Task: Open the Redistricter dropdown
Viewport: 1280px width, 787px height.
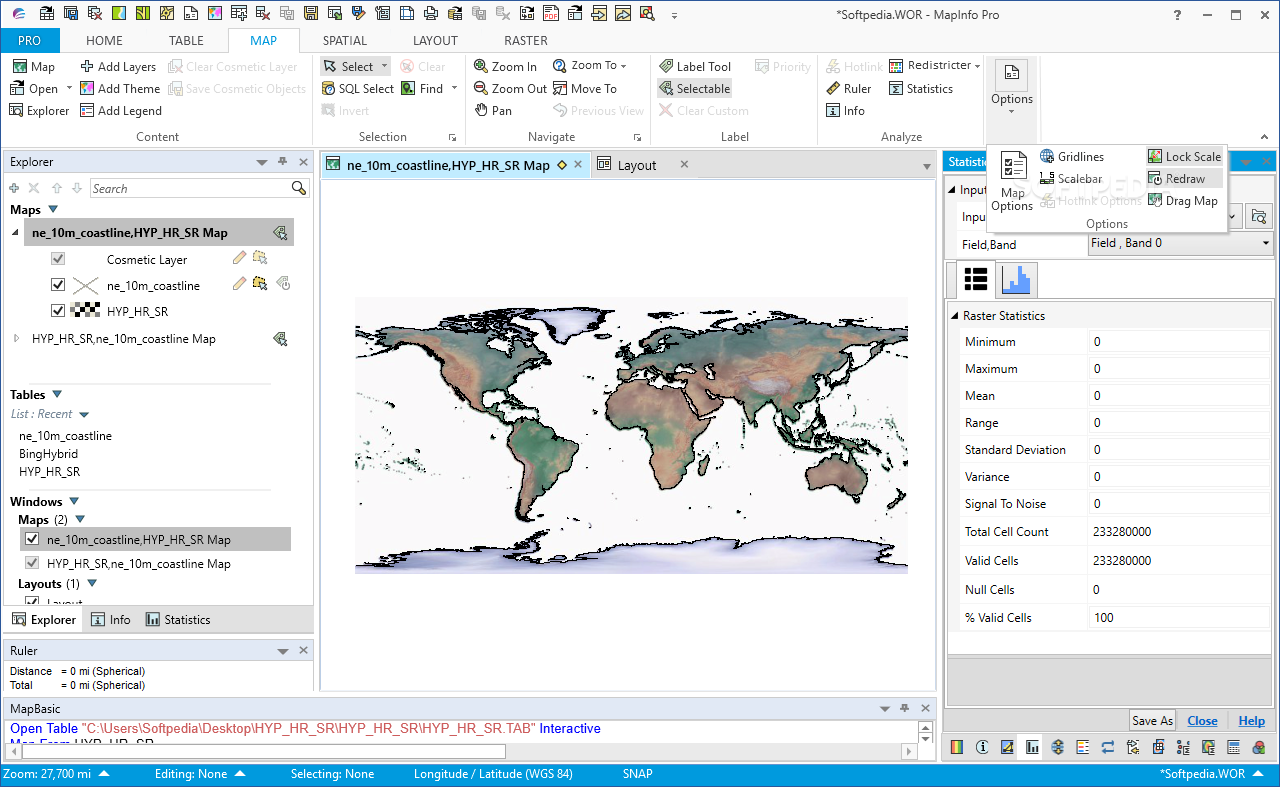Action: [935, 66]
